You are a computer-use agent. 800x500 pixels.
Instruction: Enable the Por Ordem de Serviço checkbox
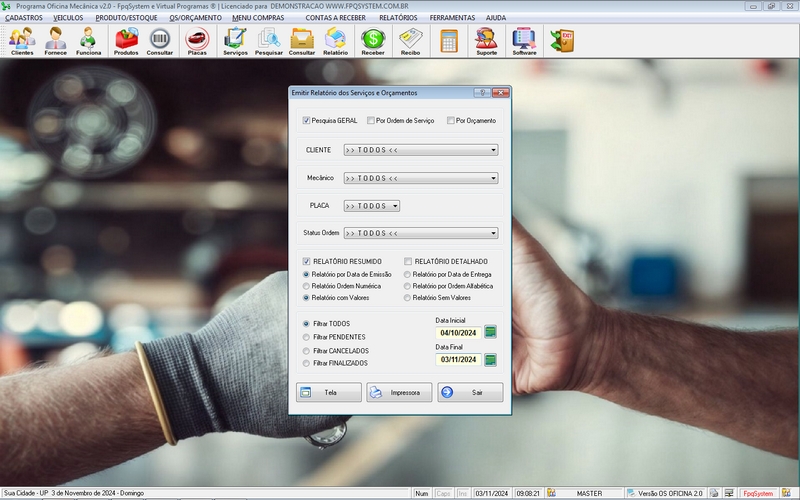(x=371, y=120)
